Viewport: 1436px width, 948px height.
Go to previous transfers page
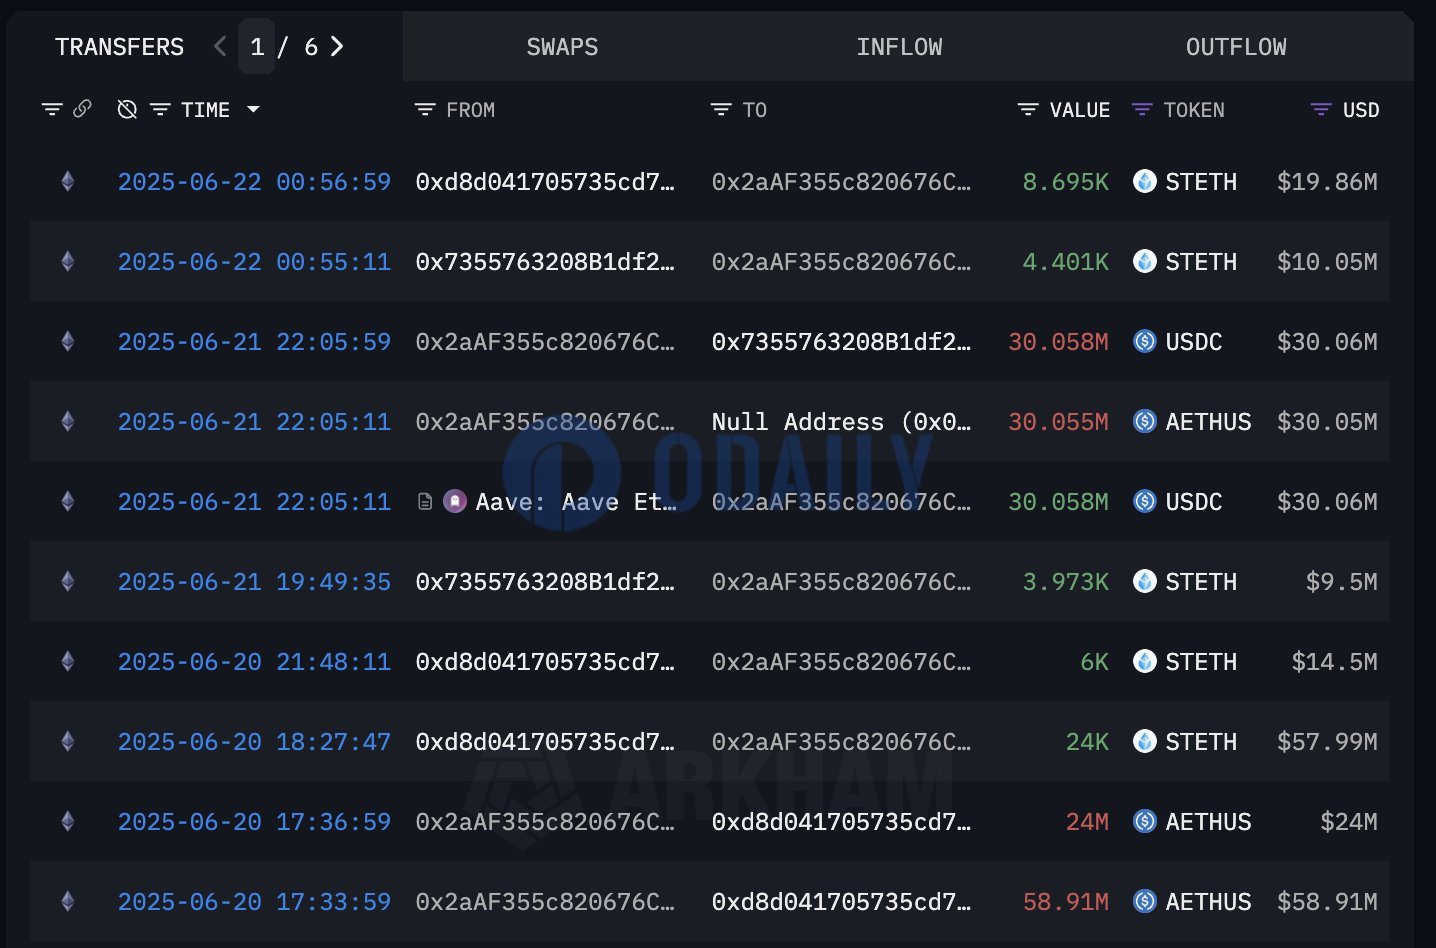(220, 46)
